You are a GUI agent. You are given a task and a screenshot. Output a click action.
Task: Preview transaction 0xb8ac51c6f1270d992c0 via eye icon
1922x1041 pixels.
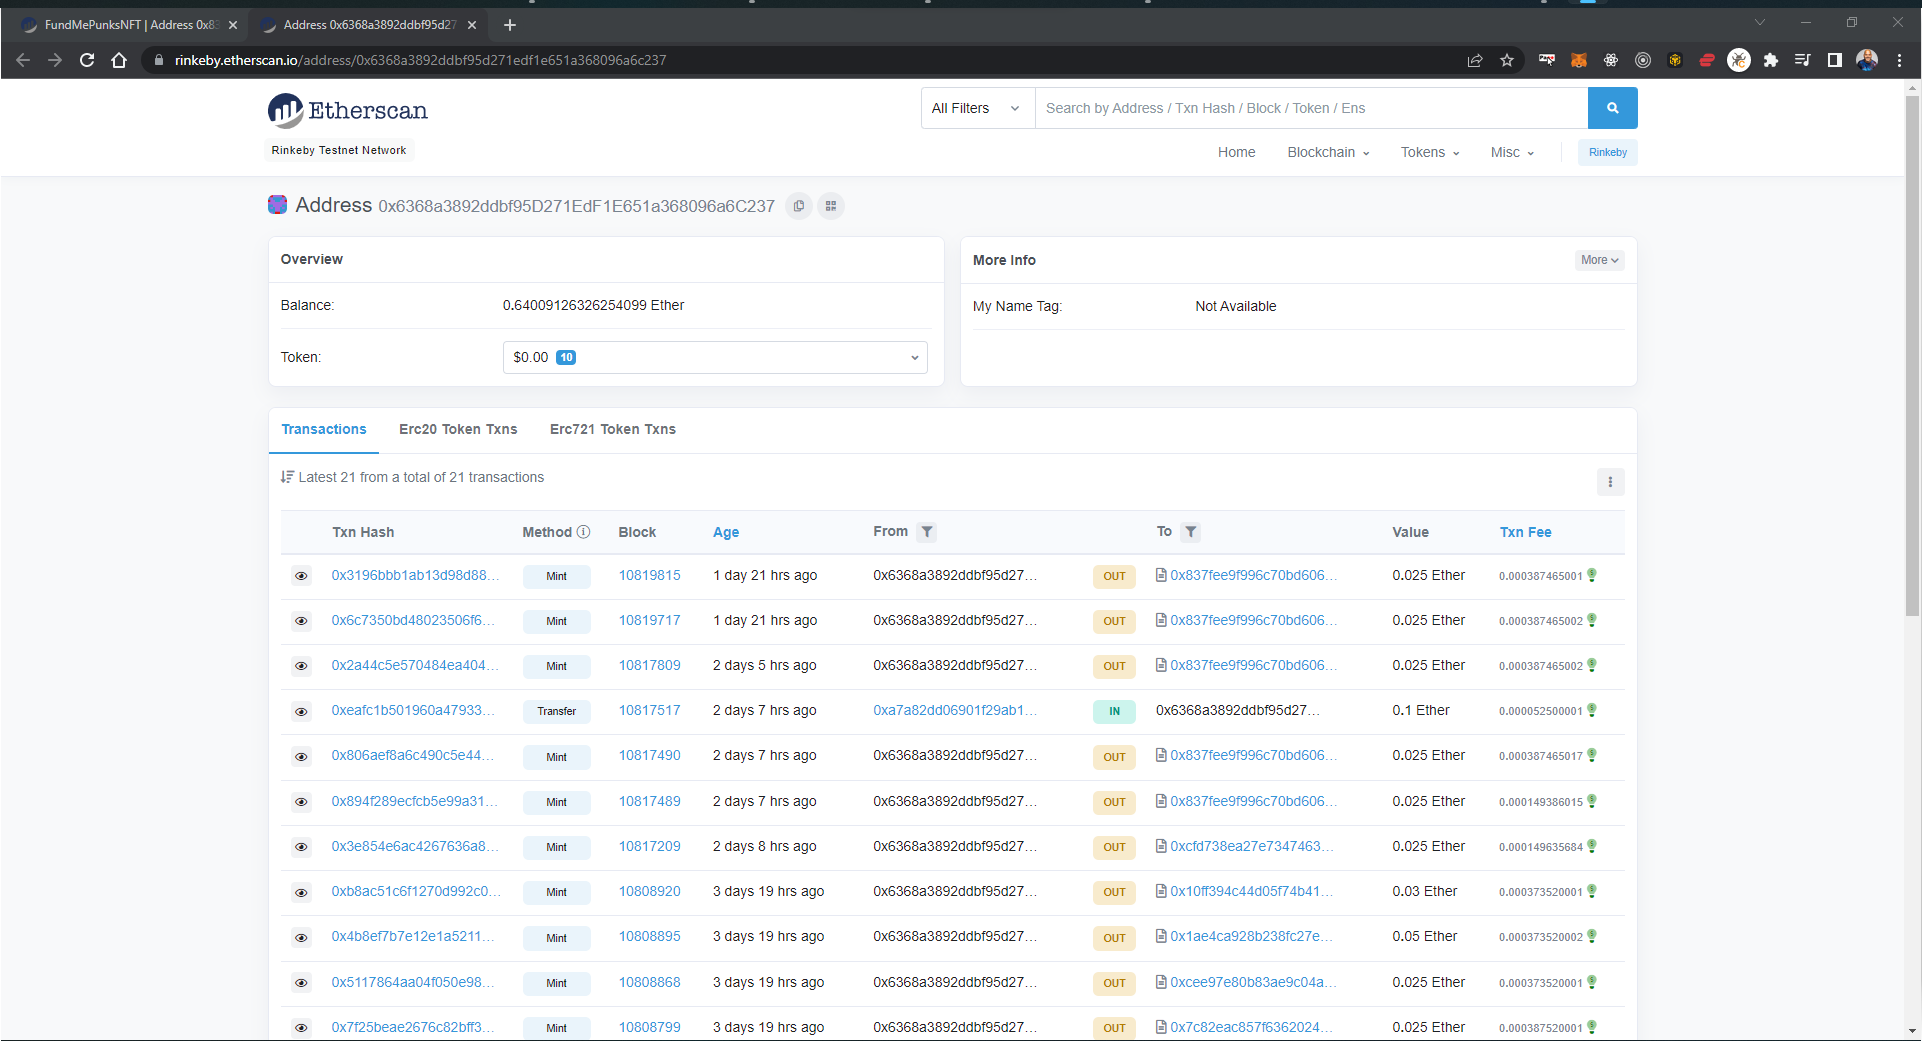pyautogui.click(x=301, y=892)
